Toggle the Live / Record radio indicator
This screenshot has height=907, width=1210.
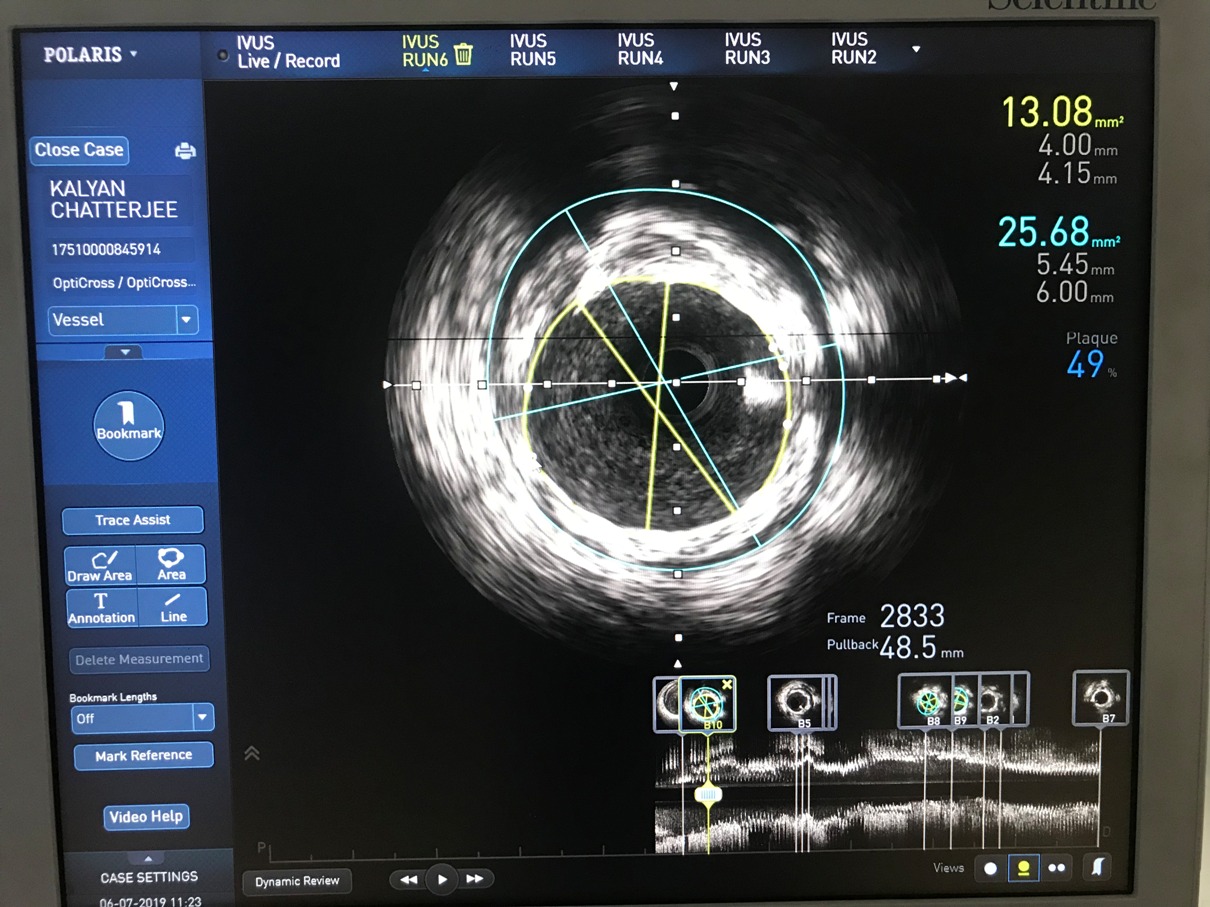coord(223,56)
